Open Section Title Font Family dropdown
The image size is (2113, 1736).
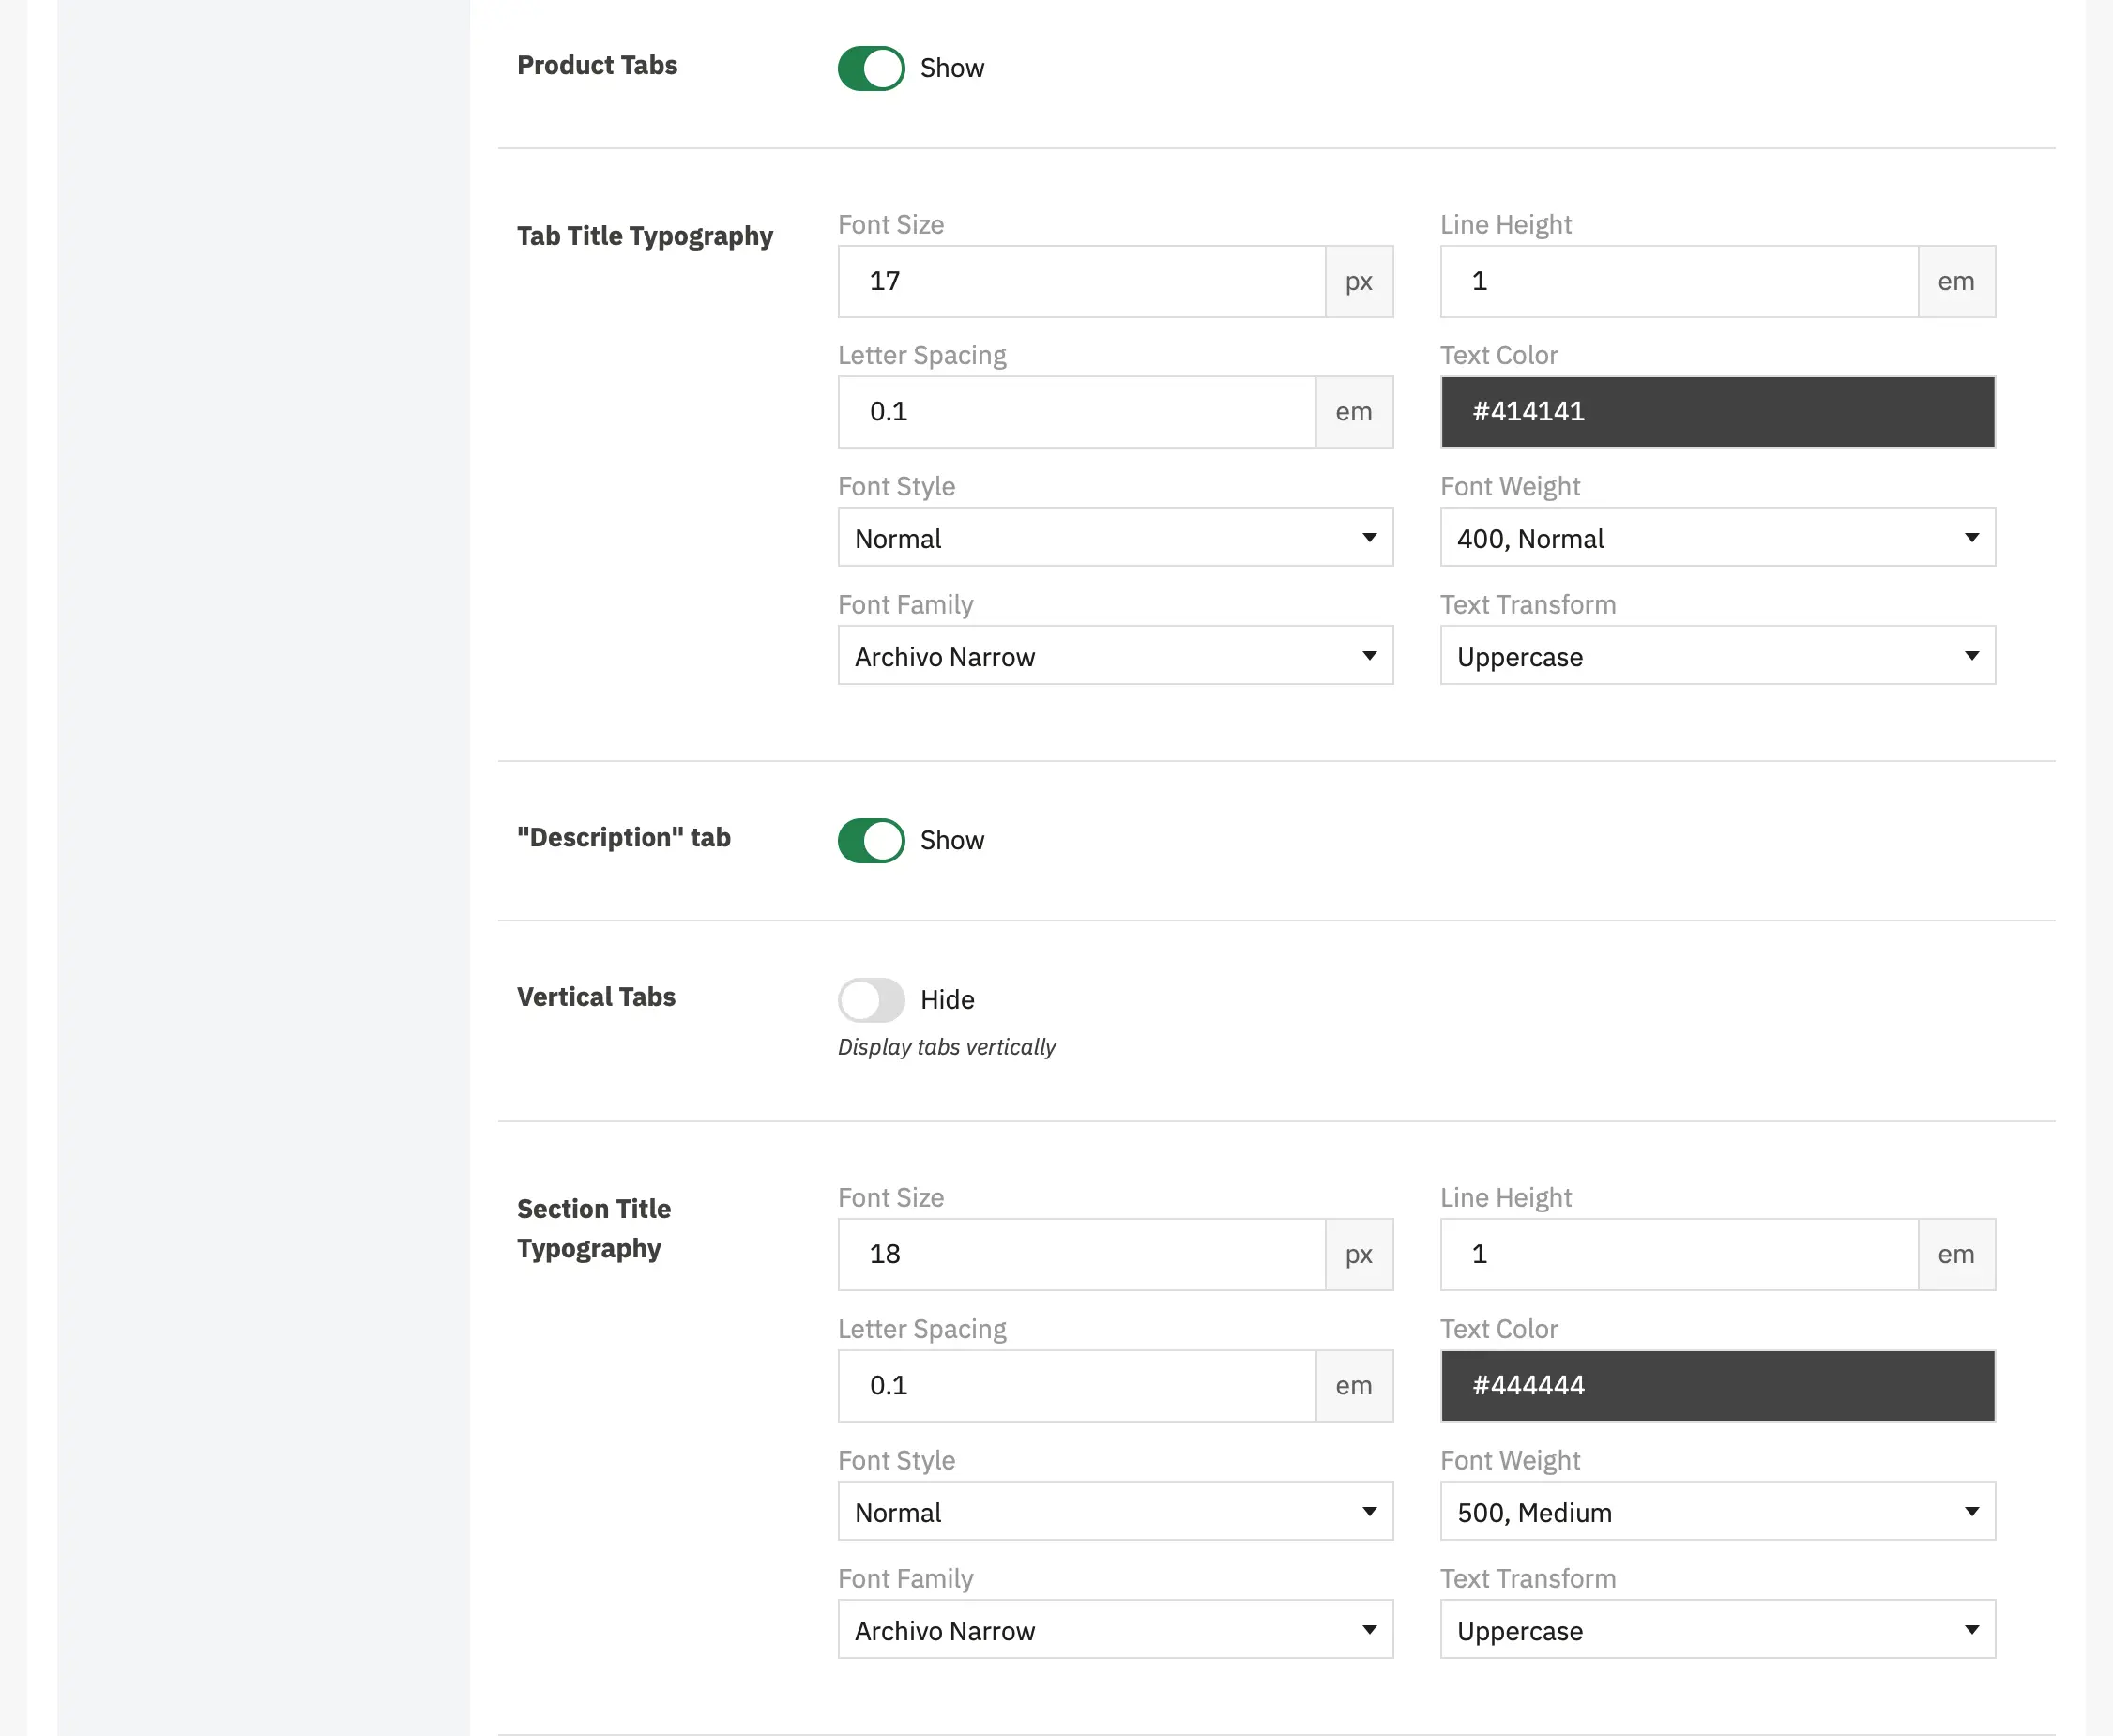(x=1115, y=1630)
